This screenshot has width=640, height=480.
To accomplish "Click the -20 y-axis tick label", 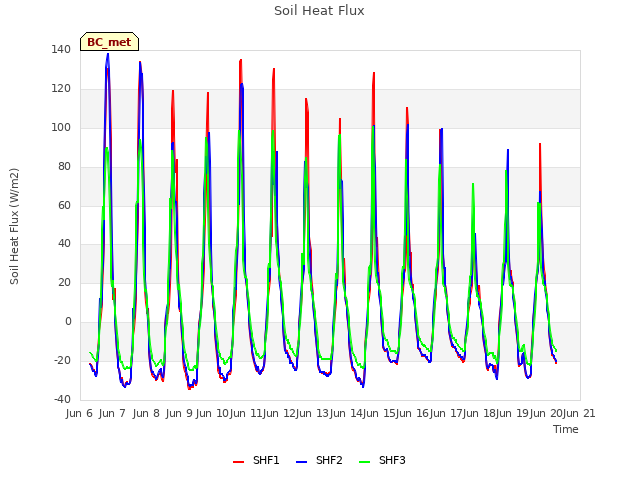I will click(62, 360).
